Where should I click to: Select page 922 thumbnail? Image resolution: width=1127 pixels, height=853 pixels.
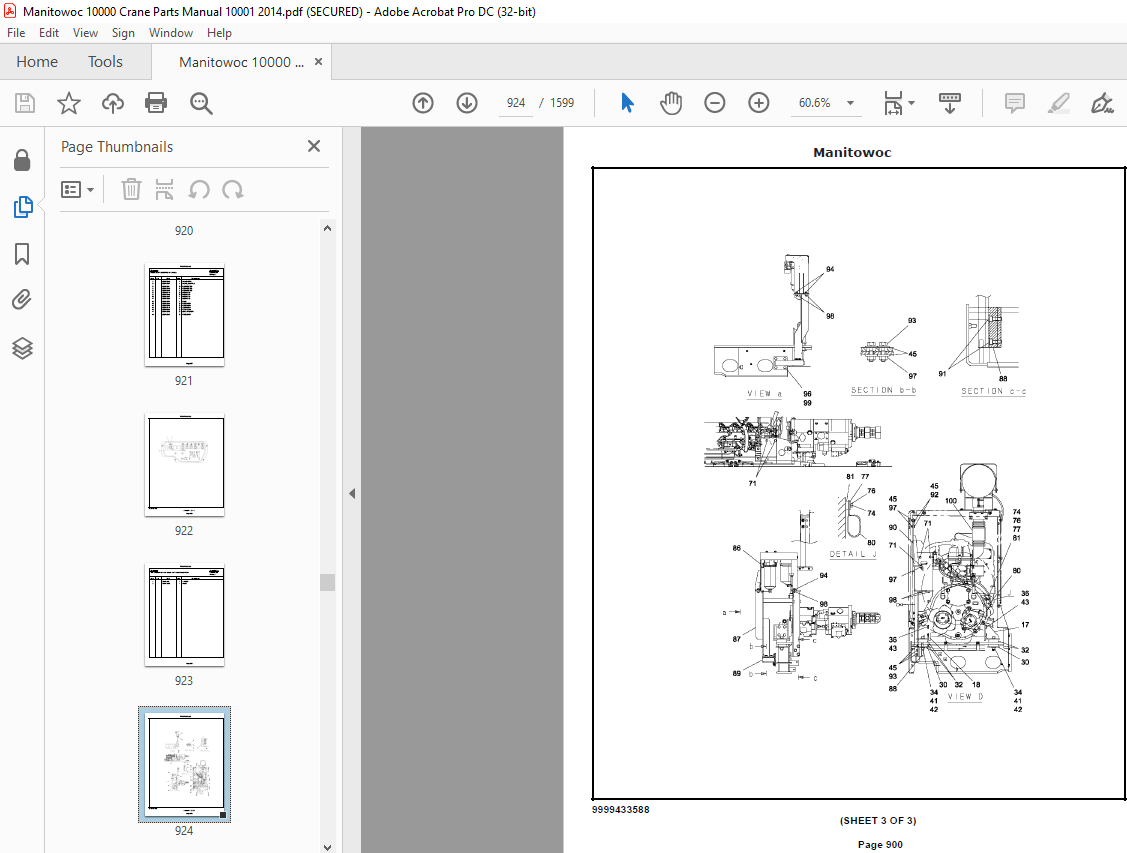185,465
